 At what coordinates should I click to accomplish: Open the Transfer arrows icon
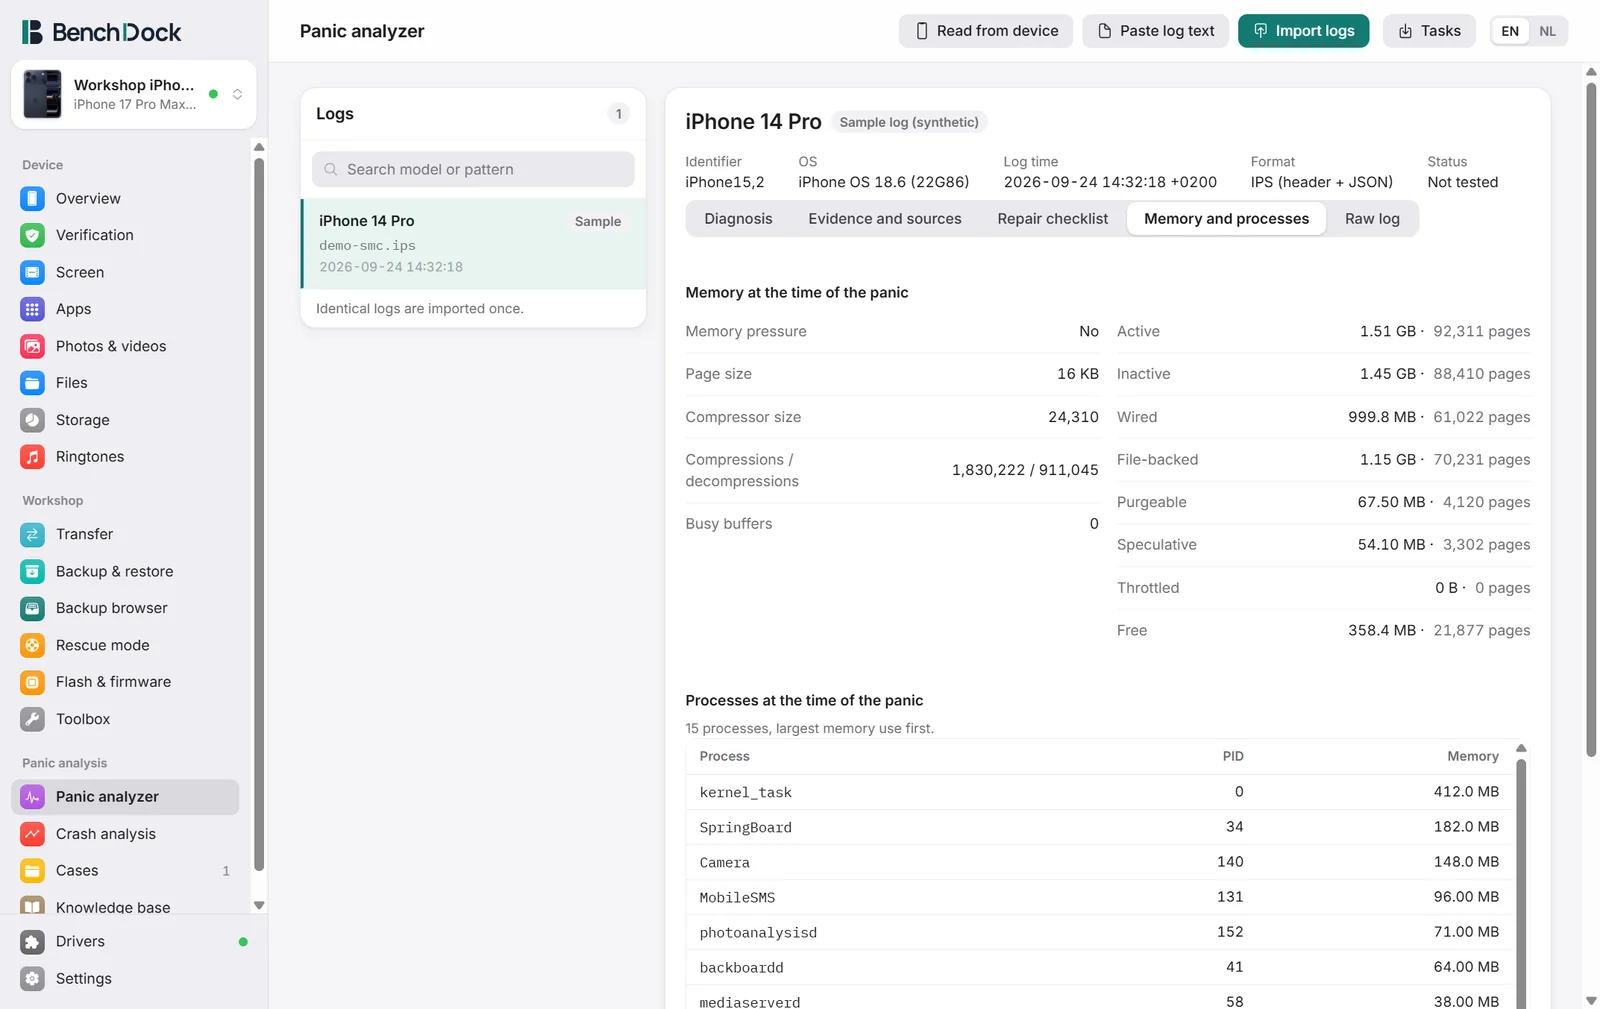click(32, 534)
